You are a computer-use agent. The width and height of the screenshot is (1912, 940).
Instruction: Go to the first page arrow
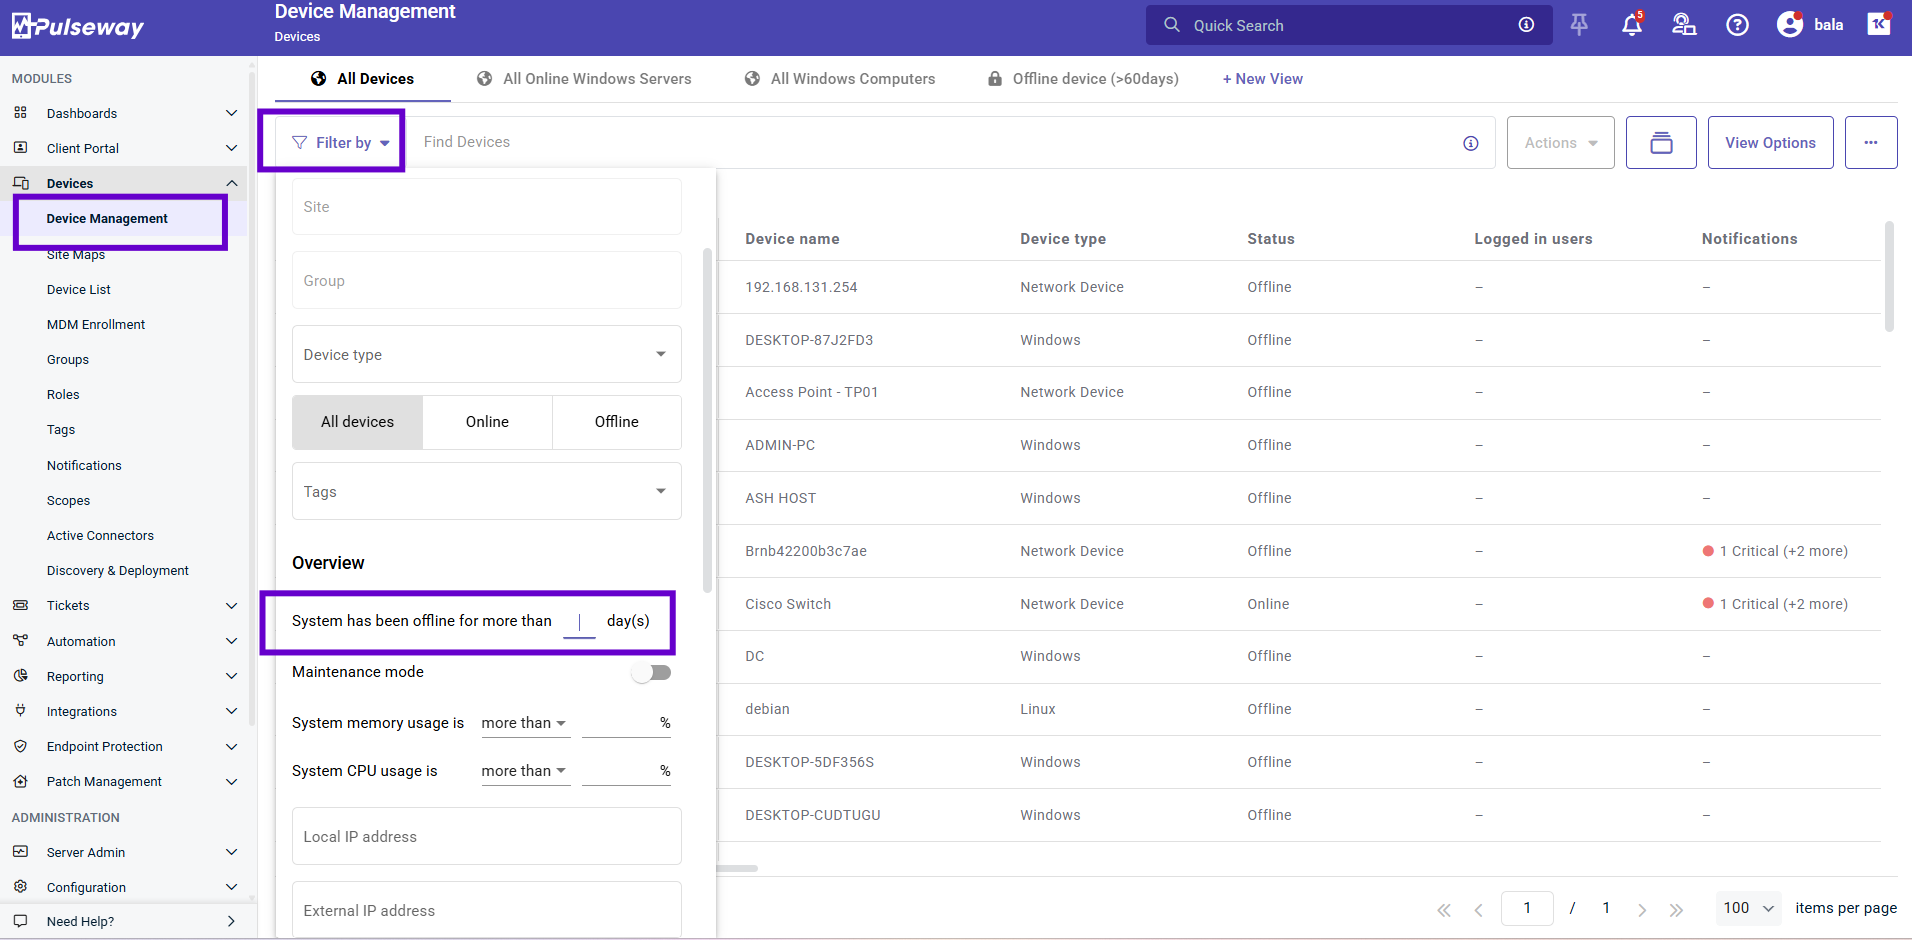tap(1444, 910)
